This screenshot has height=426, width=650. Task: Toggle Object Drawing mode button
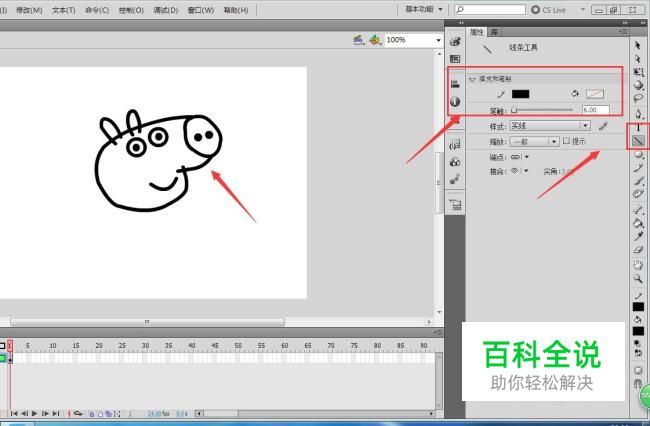(638, 370)
